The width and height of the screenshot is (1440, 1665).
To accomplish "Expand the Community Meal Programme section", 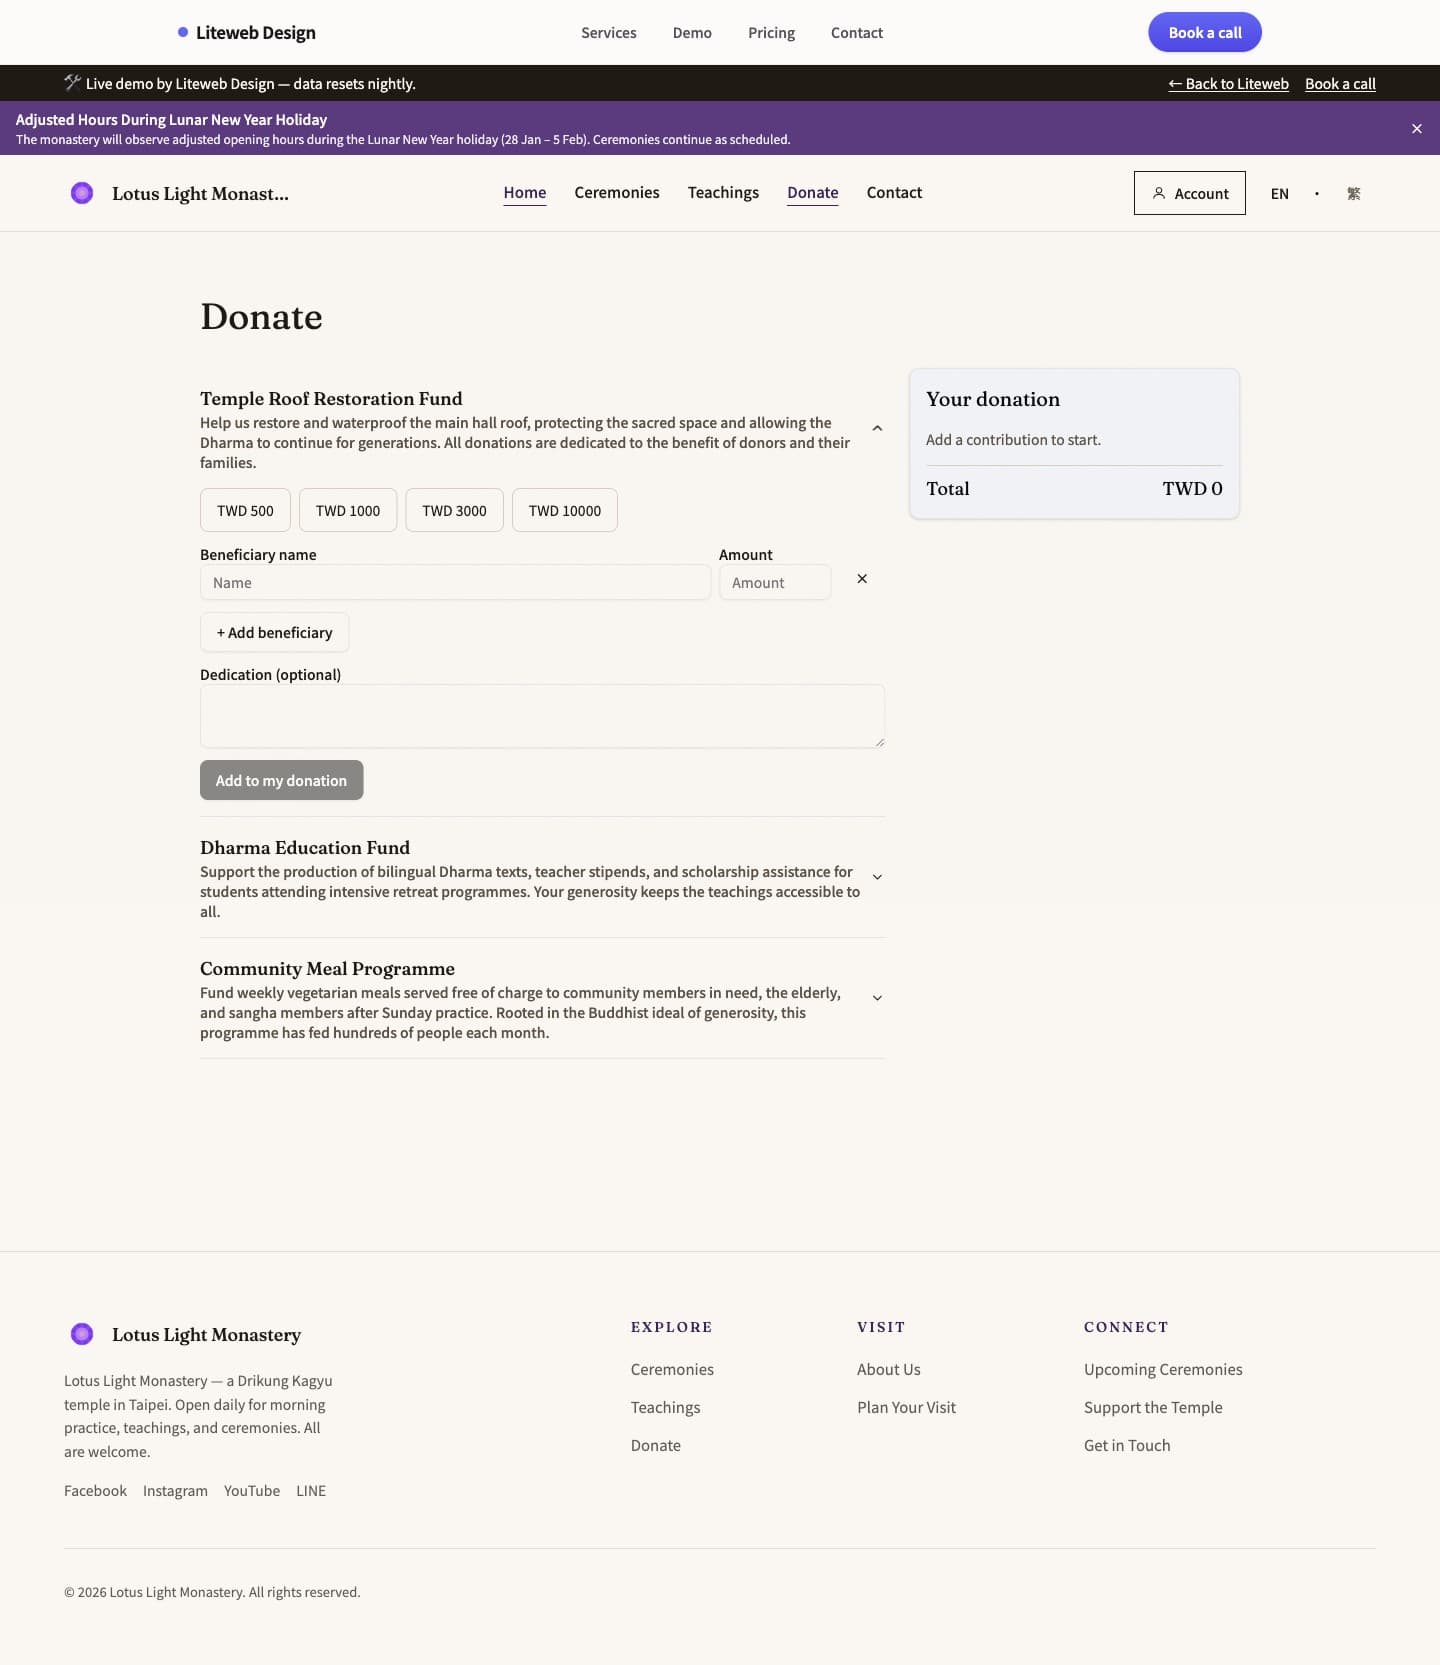I will click(877, 998).
